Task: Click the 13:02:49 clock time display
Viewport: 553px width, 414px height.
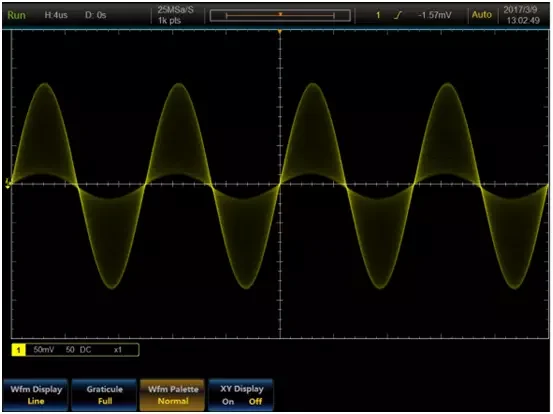Action: click(x=523, y=20)
